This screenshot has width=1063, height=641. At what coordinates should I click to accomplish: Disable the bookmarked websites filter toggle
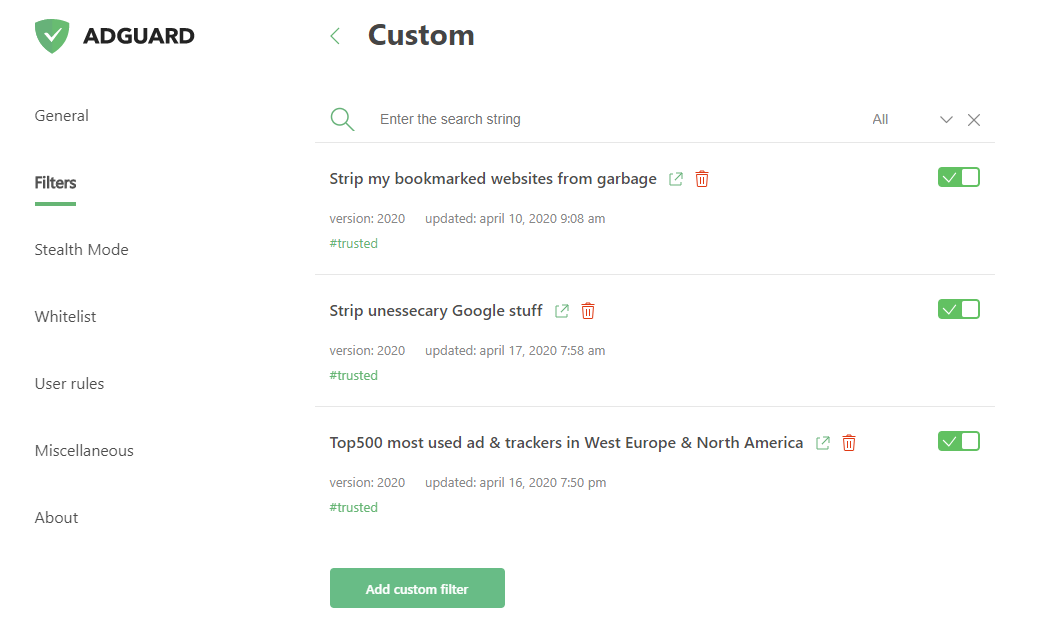pos(958,177)
